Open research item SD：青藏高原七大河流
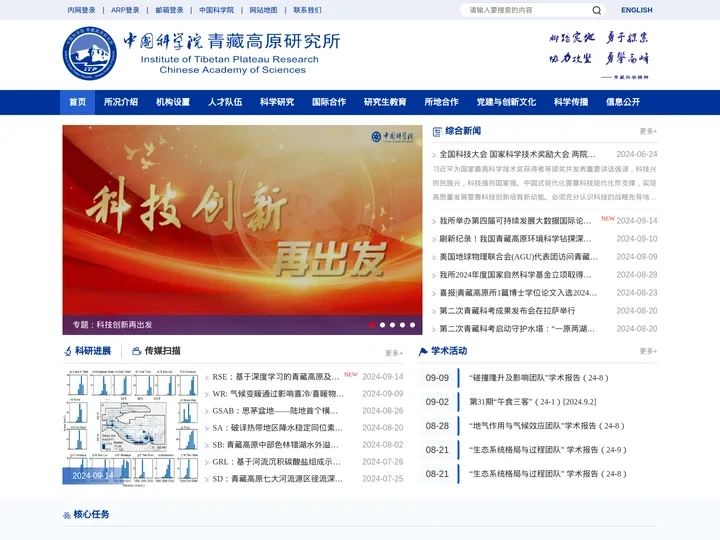The height and width of the screenshot is (540, 720). (277, 479)
